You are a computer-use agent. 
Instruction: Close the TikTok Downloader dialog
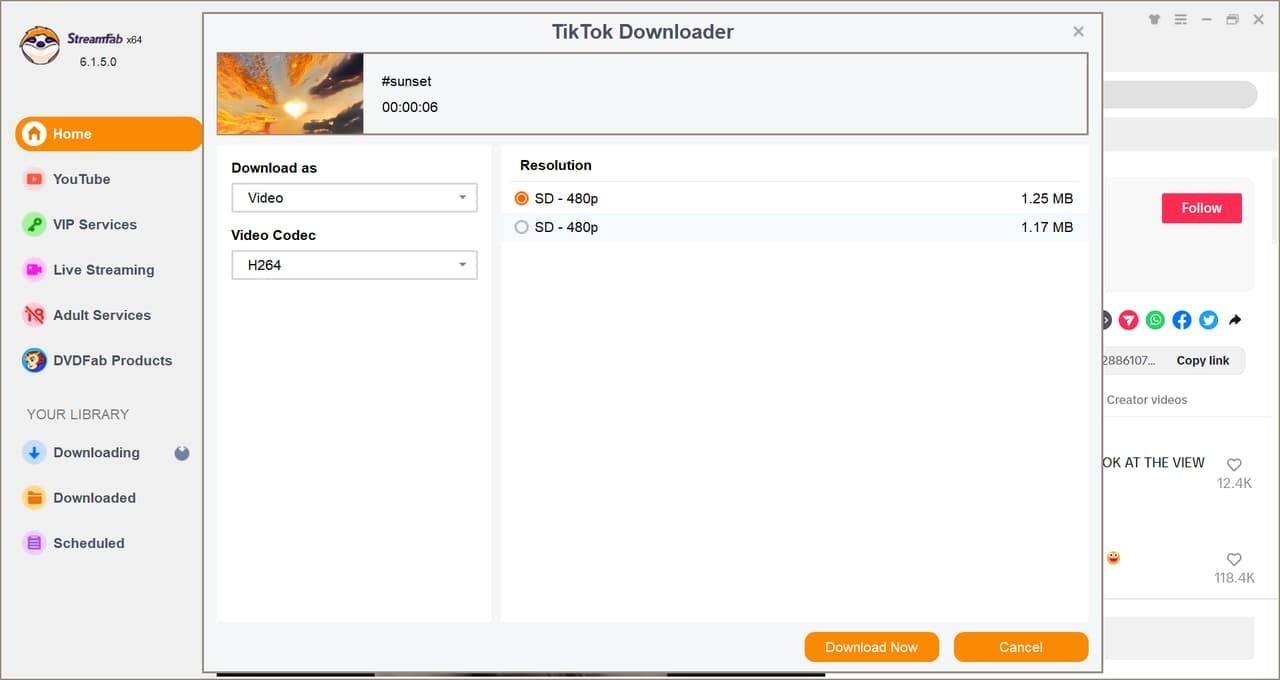click(1078, 32)
